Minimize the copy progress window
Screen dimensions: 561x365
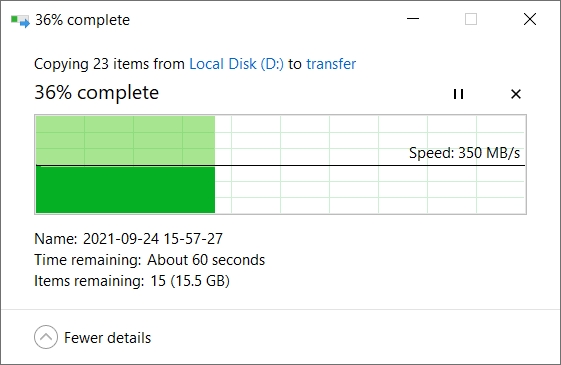[413, 19]
